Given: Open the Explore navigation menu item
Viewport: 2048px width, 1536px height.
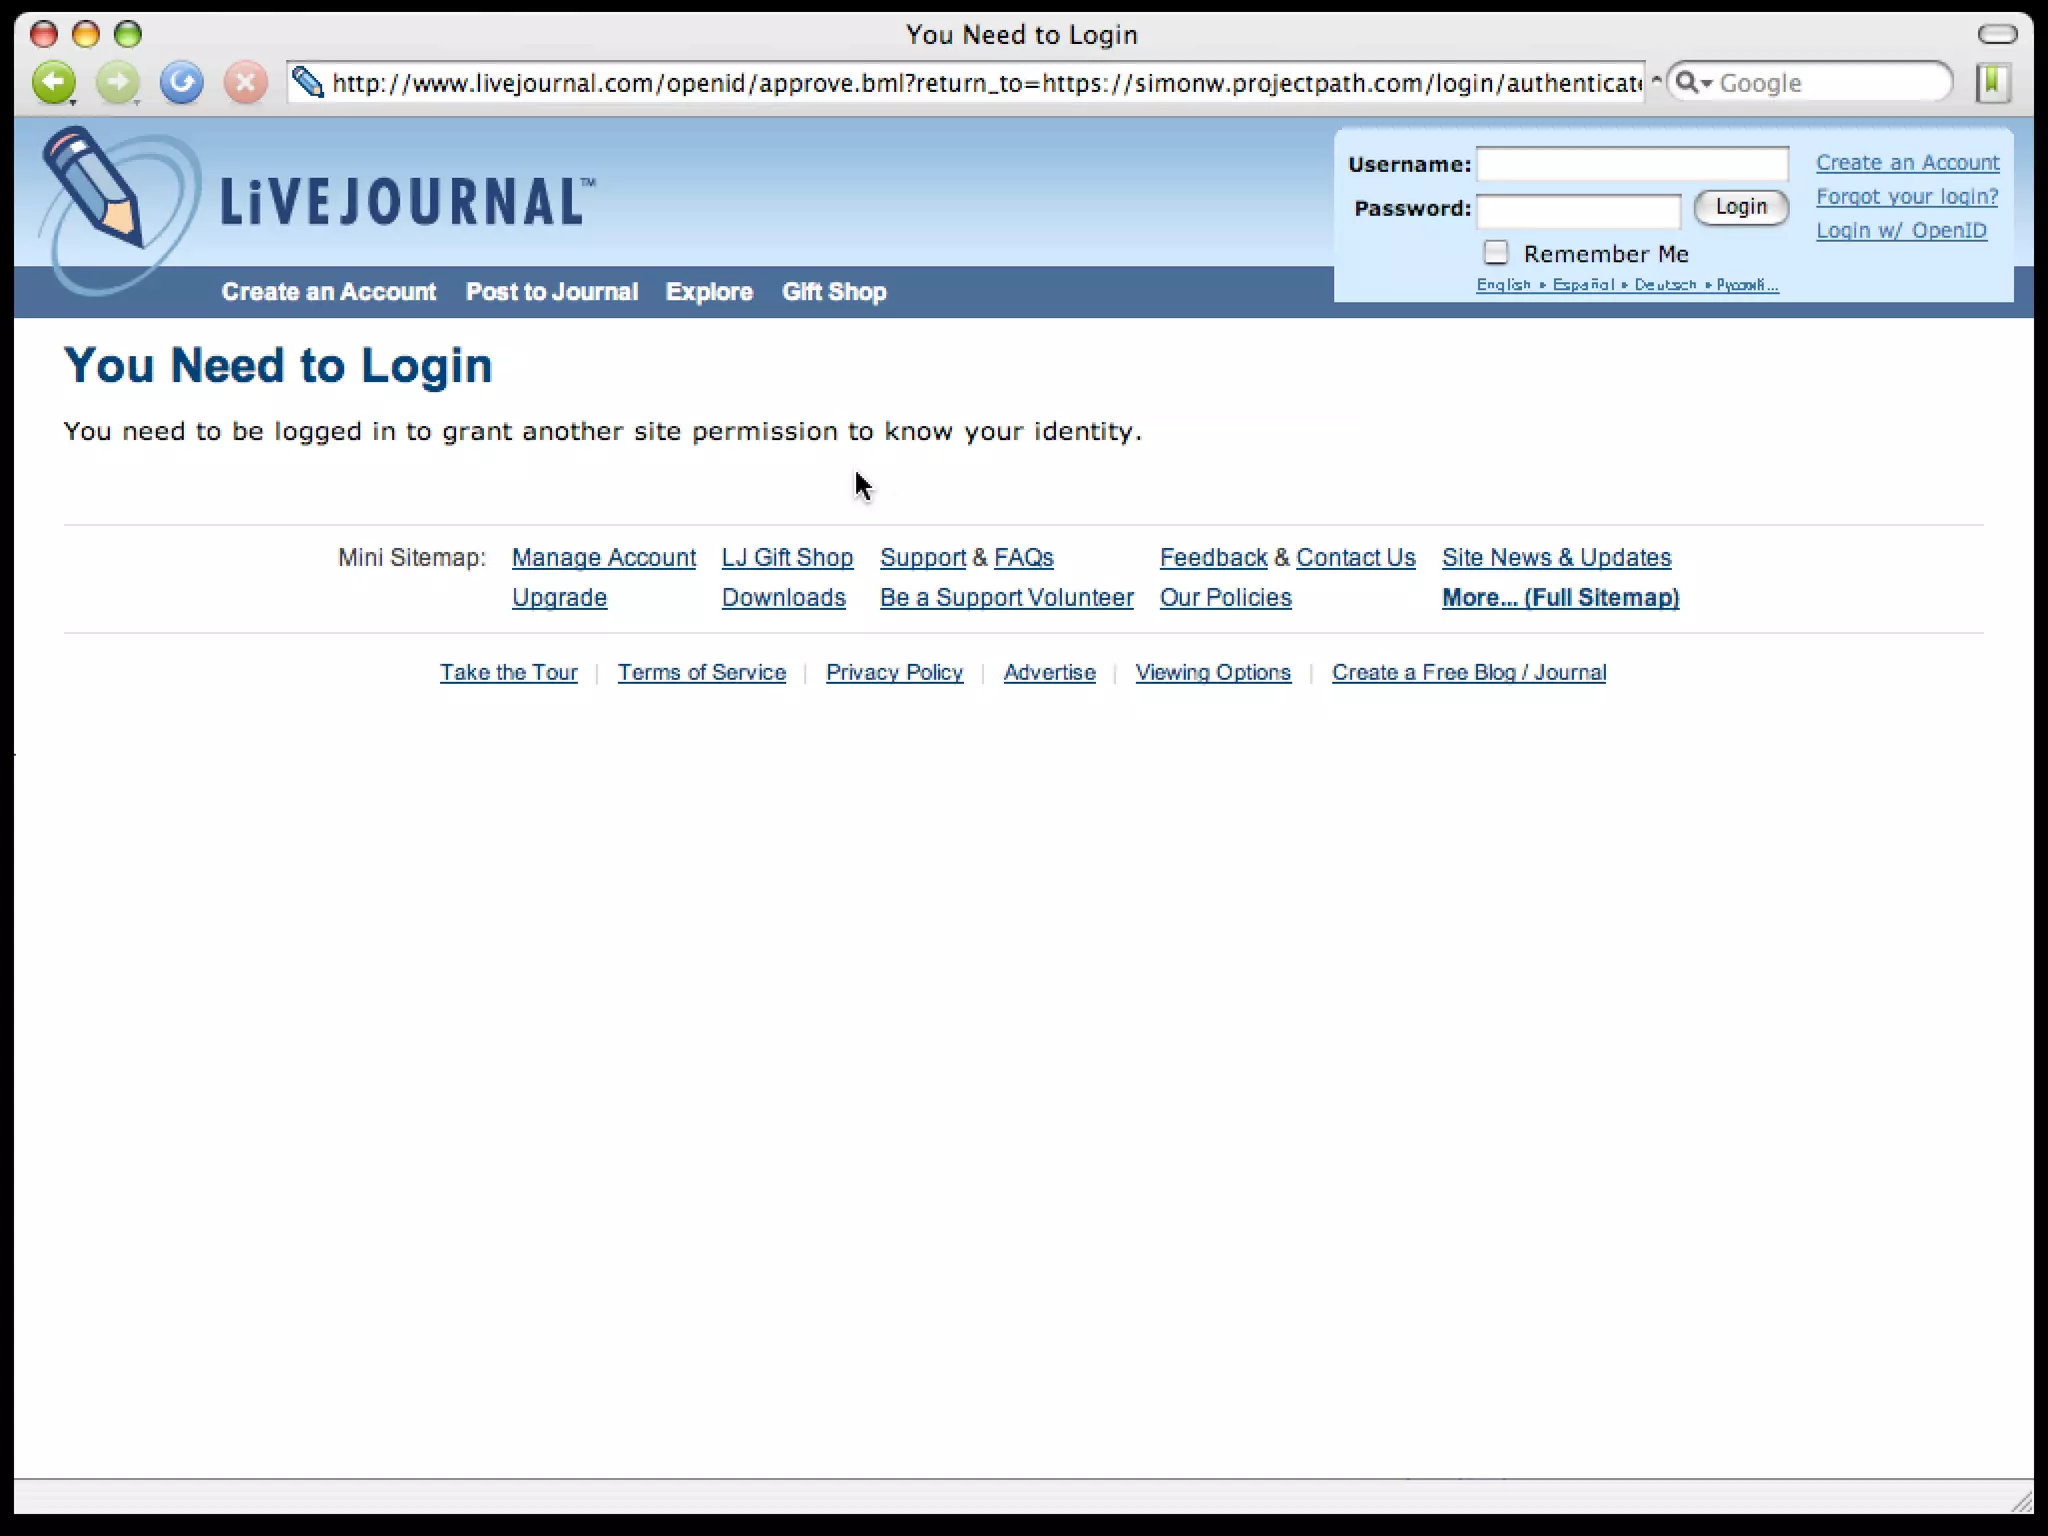Looking at the screenshot, I should (x=709, y=292).
